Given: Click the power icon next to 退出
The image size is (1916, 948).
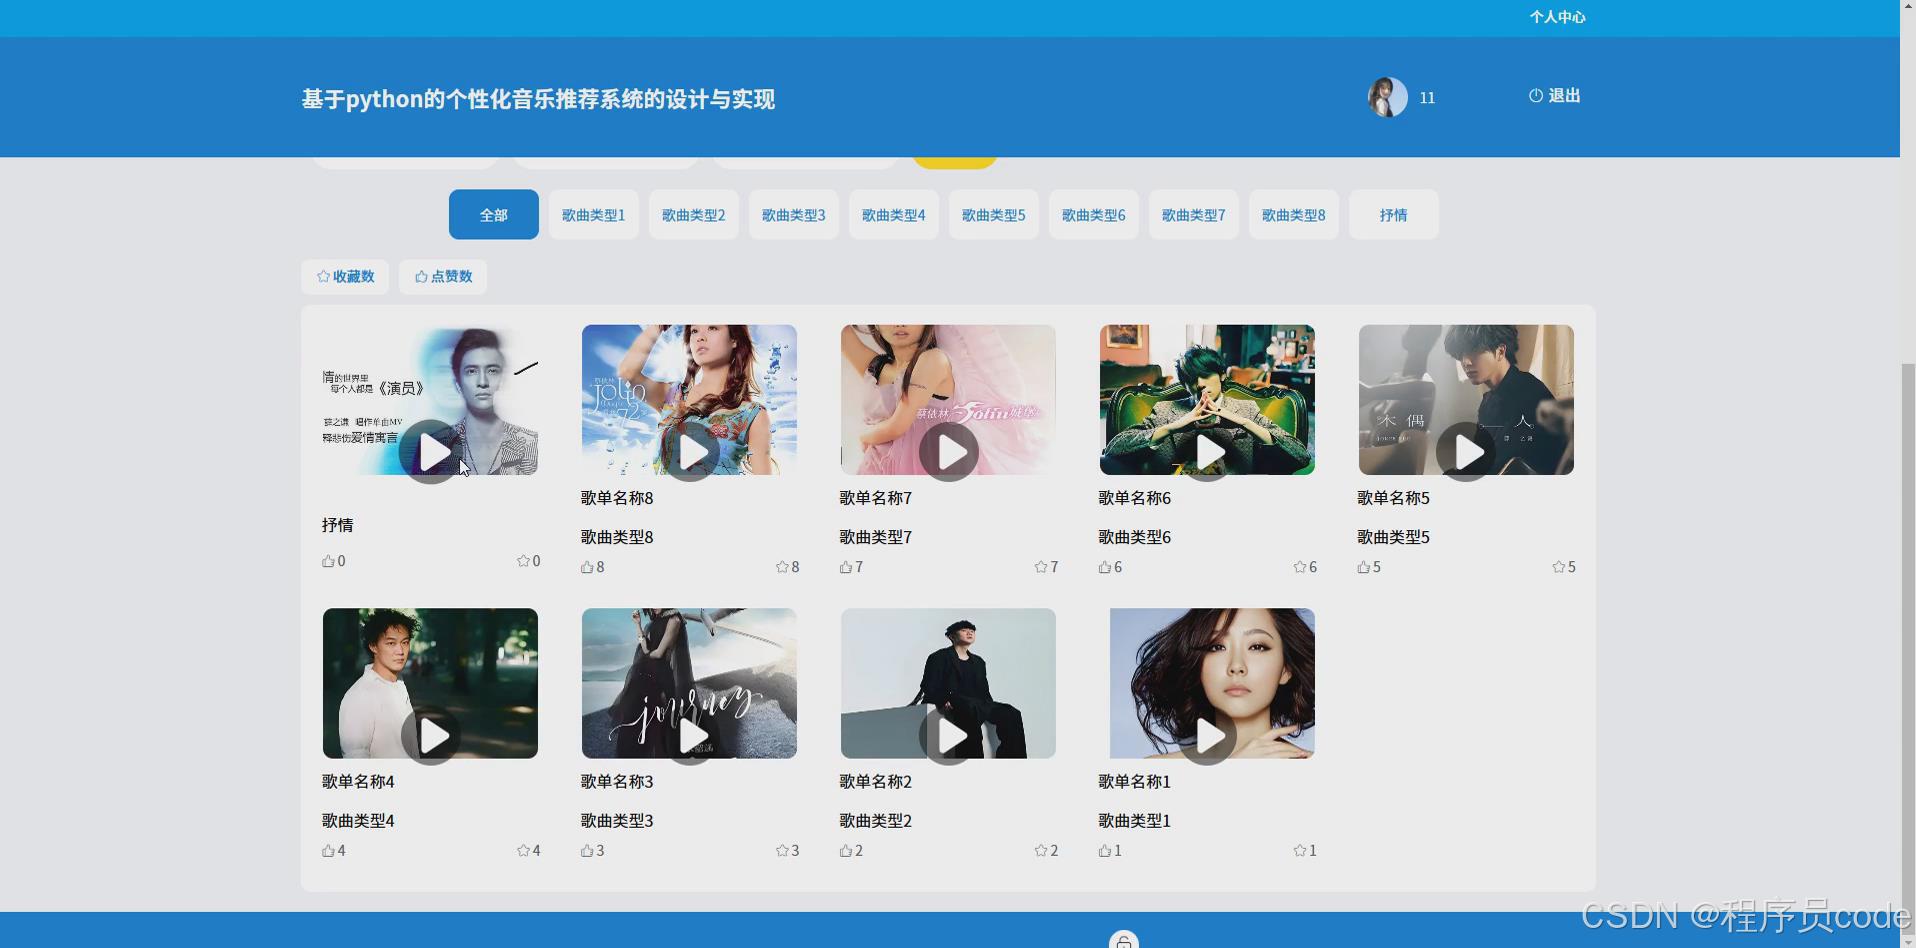Looking at the screenshot, I should pos(1535,96).
